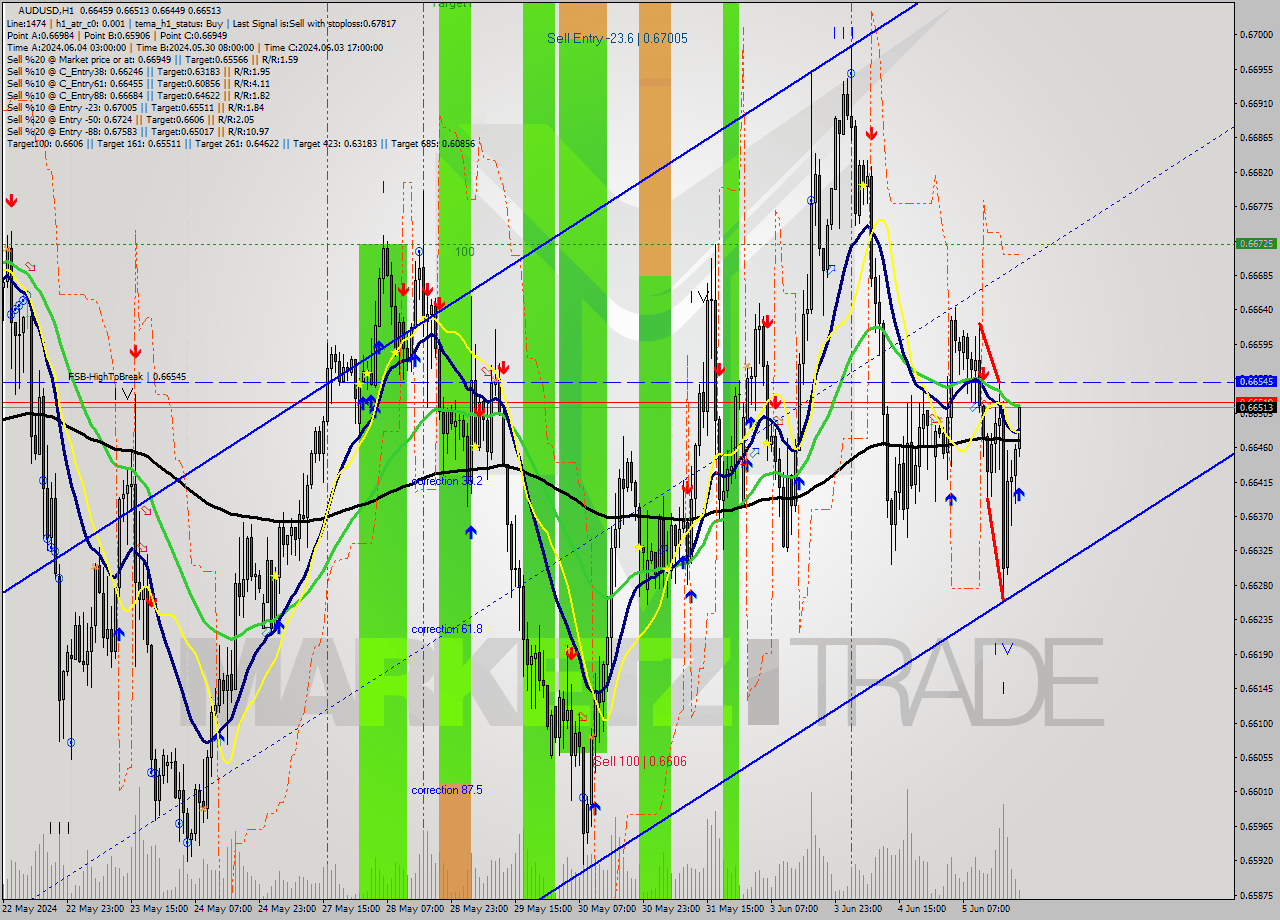Click the 'Sell %10 @ Entry -23' line

pyautogui.click(x=135, y=108)
